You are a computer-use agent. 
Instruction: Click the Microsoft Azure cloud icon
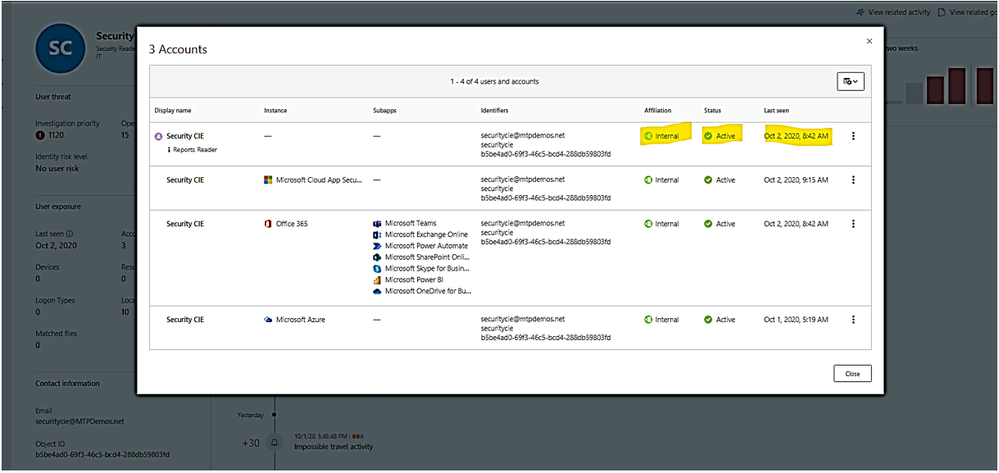tap(268, 319)
